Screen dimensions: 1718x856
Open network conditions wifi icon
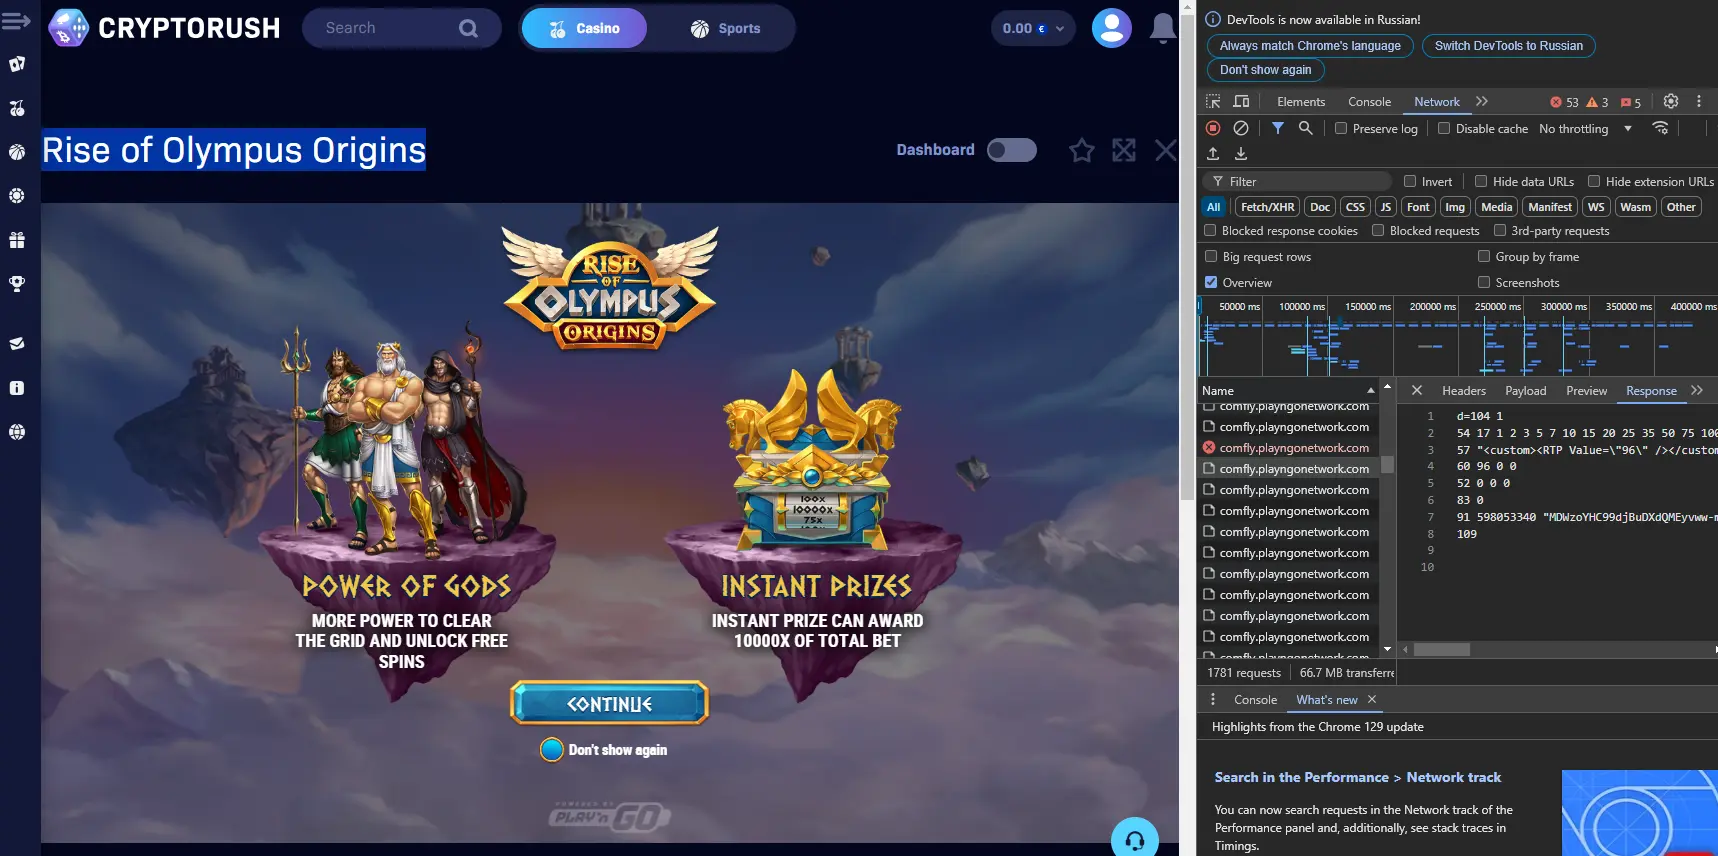[1661, 128]
